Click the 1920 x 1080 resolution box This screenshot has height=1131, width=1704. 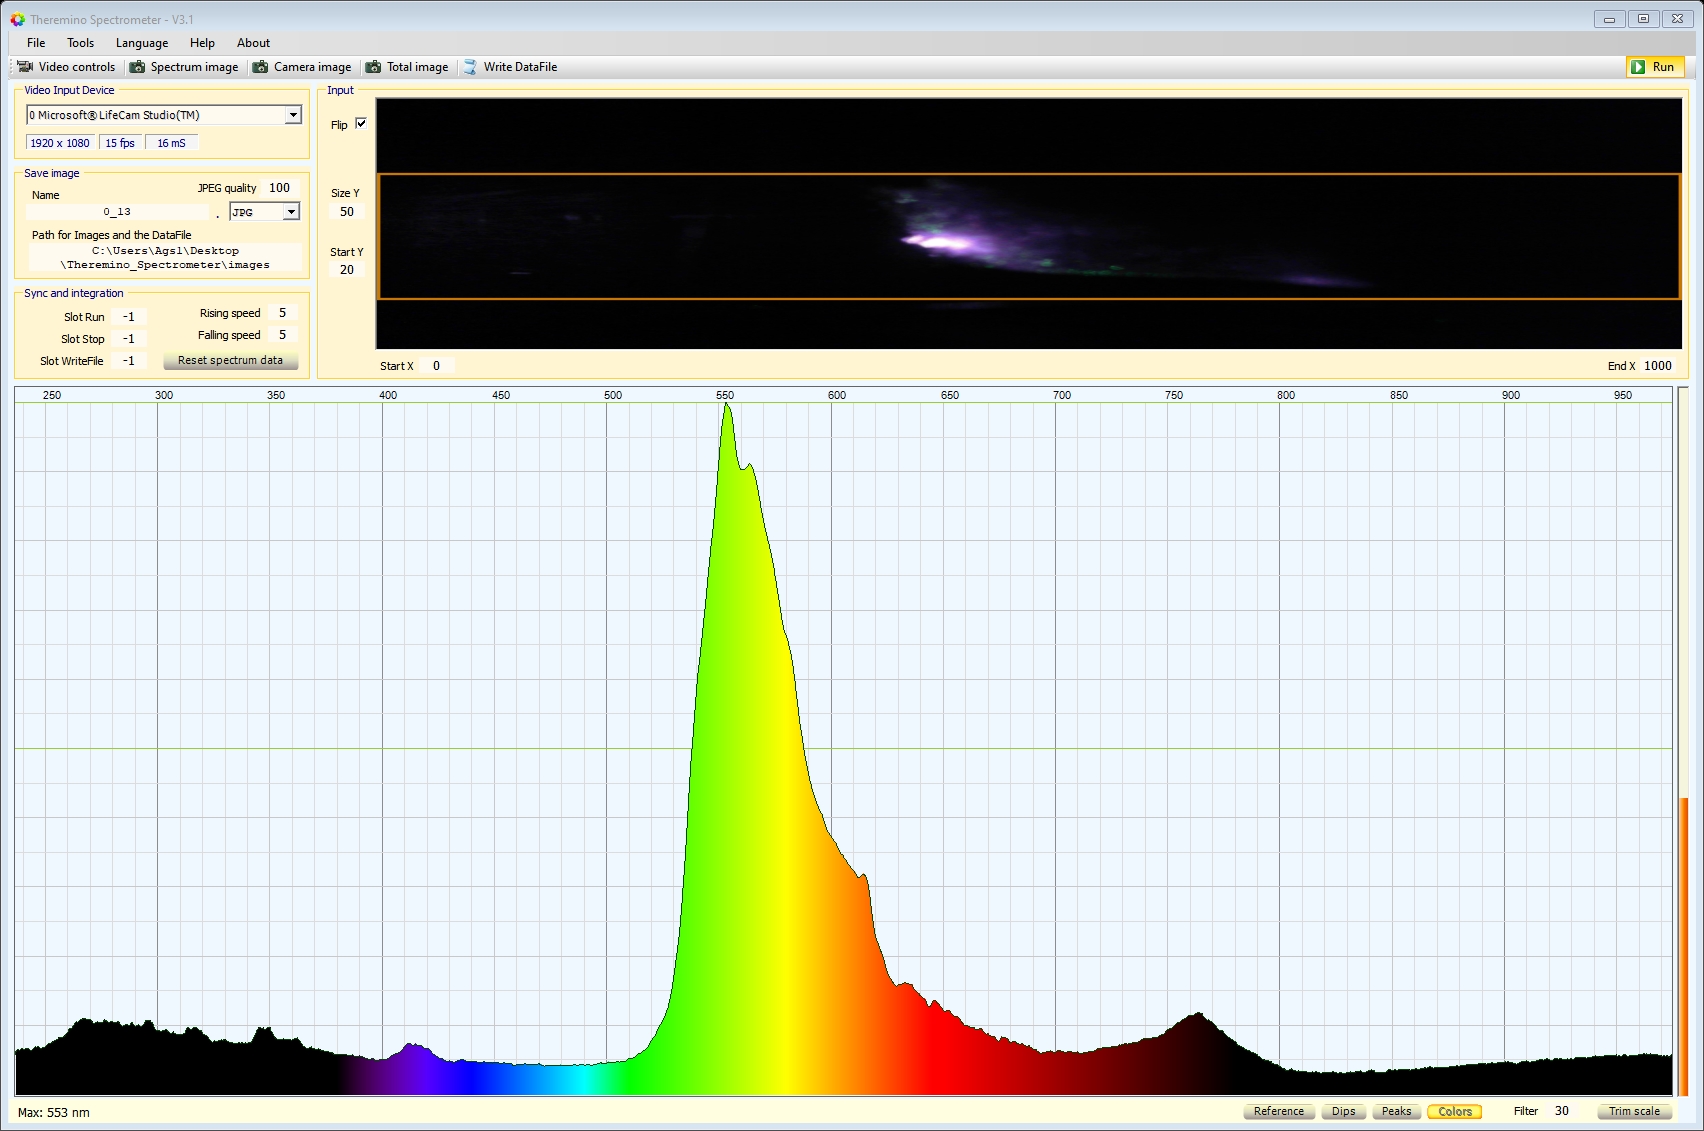coord(60,143)
